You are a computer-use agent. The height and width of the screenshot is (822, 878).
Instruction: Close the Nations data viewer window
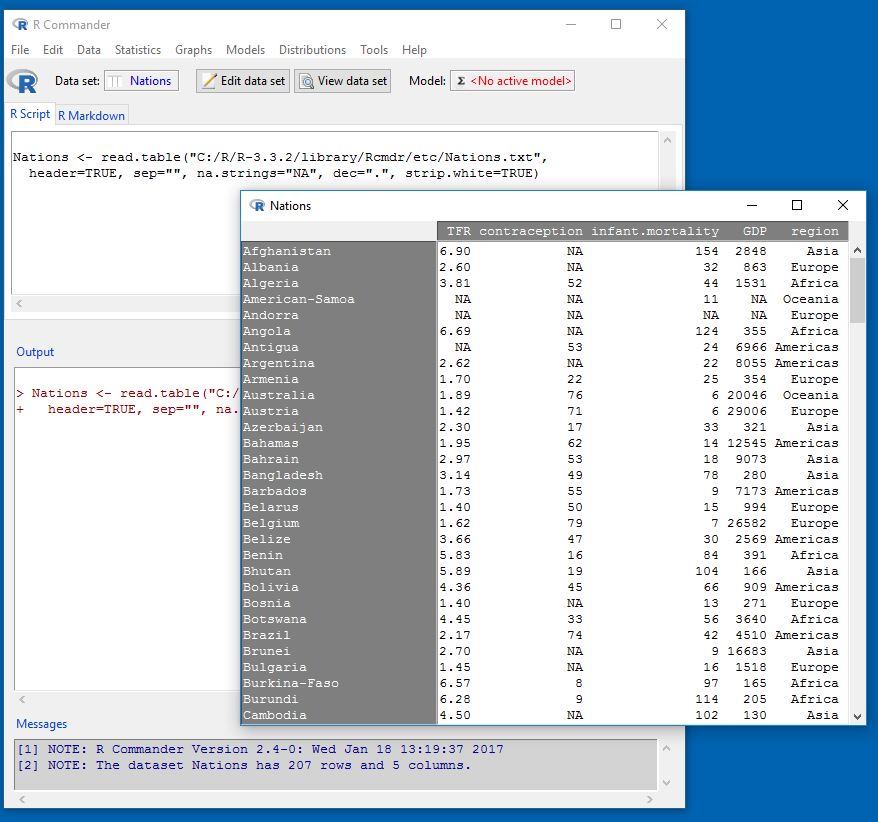click(843, 206)
